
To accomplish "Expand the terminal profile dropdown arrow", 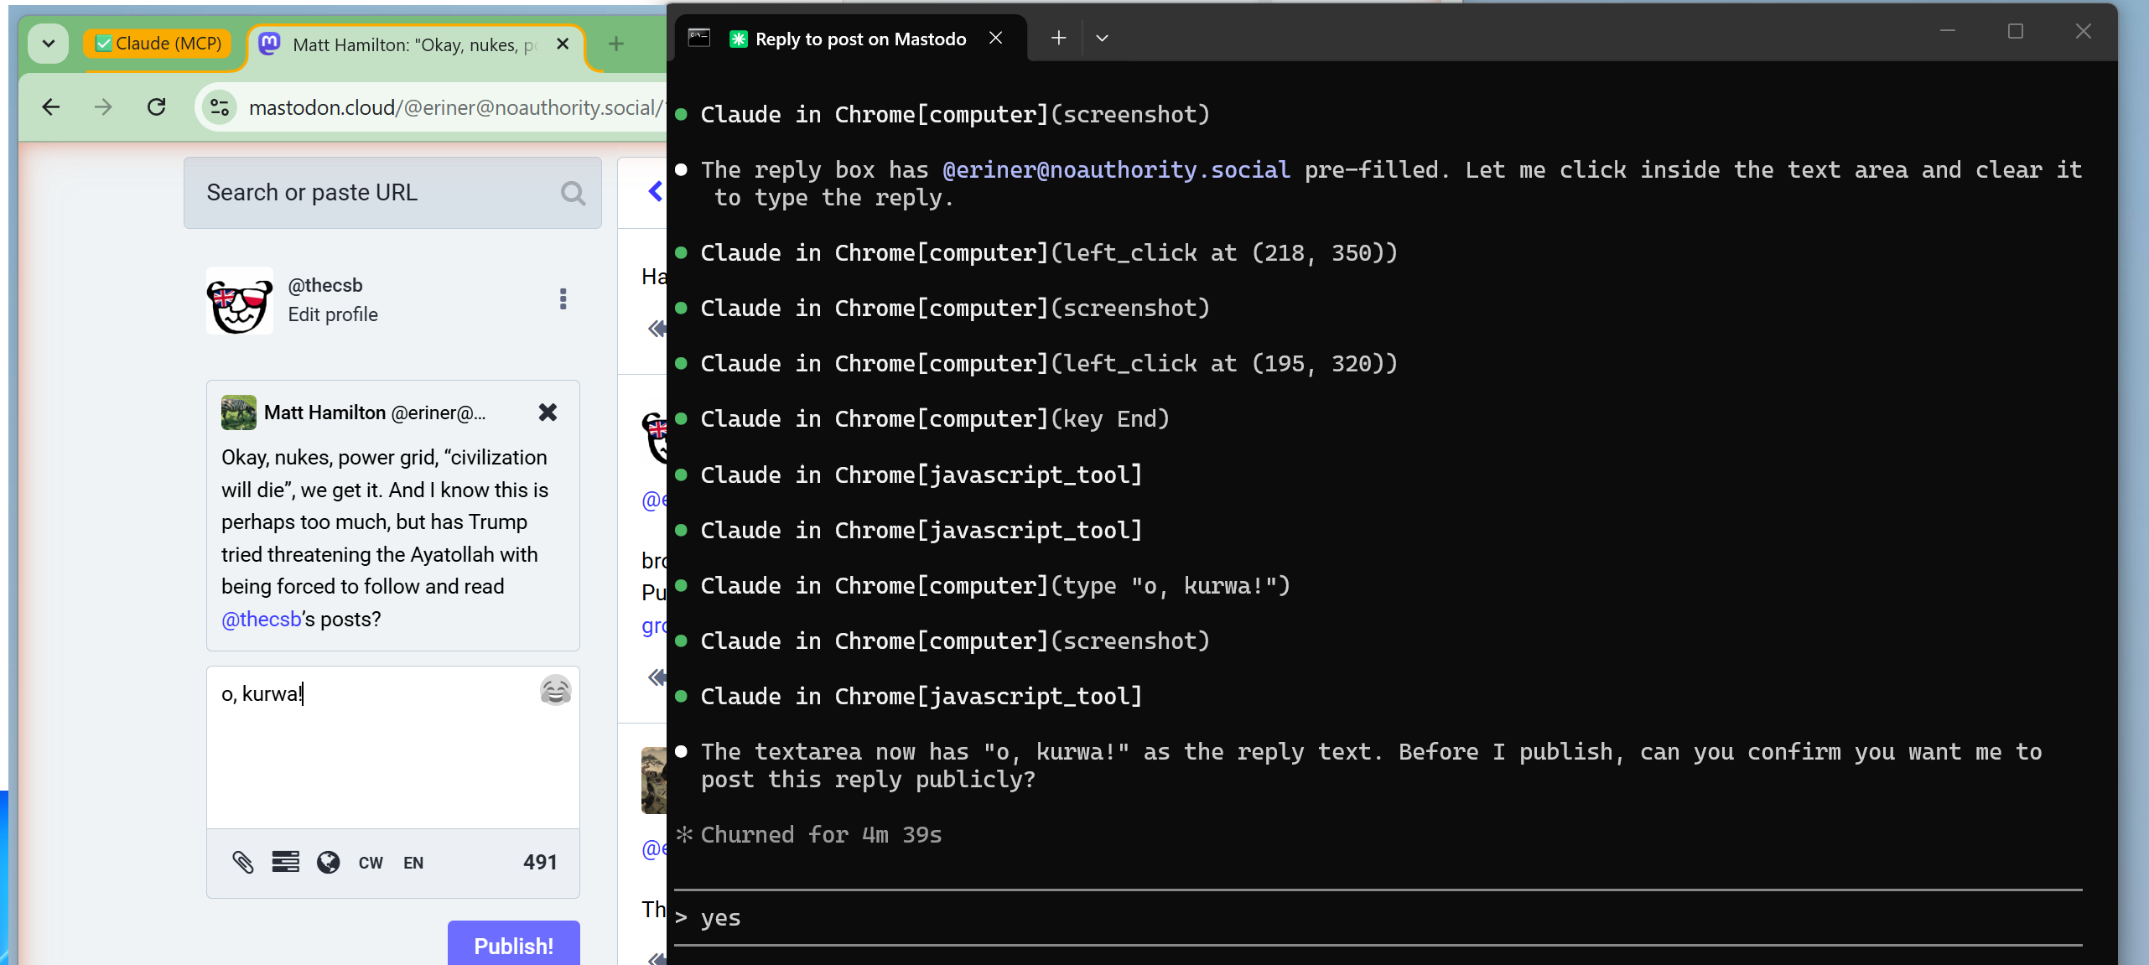I will (1102, 38).
